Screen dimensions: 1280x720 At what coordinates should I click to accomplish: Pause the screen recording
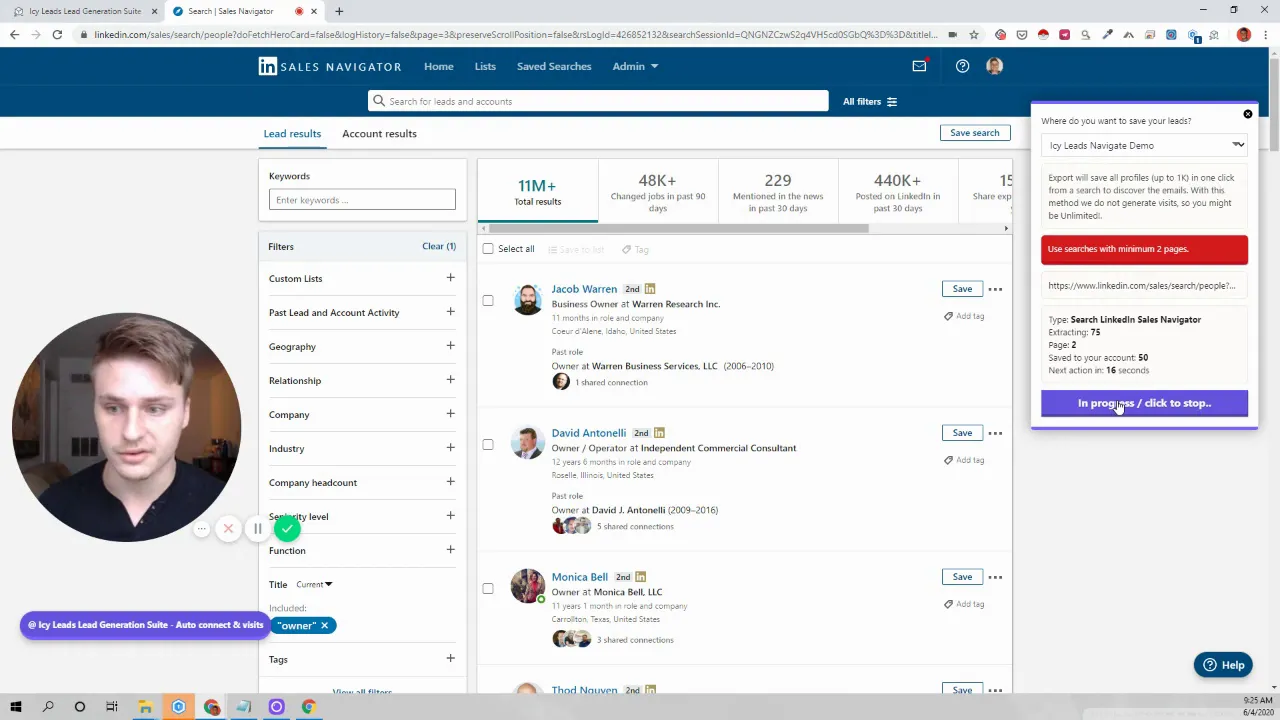pyautogui.click(x=257, y=528)
